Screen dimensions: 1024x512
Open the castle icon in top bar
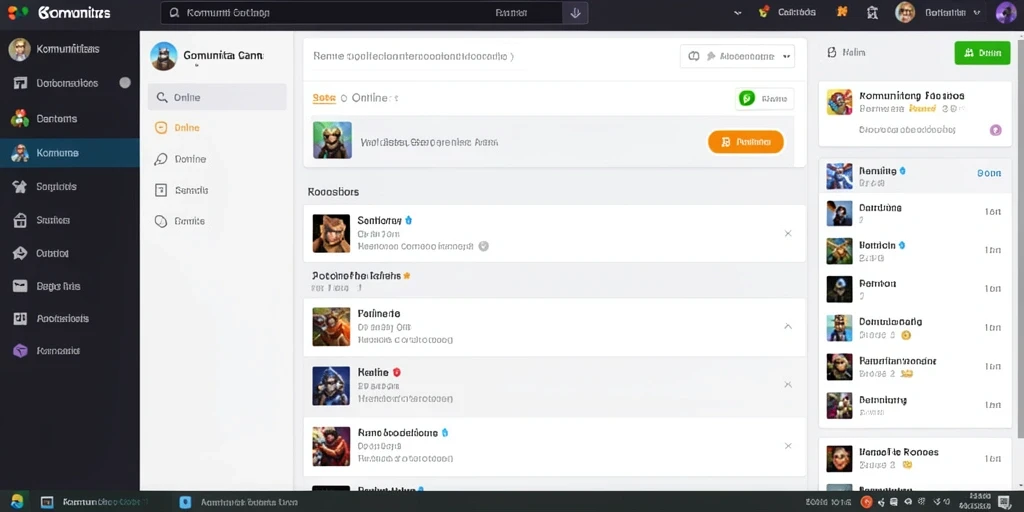tap(871, 12)
